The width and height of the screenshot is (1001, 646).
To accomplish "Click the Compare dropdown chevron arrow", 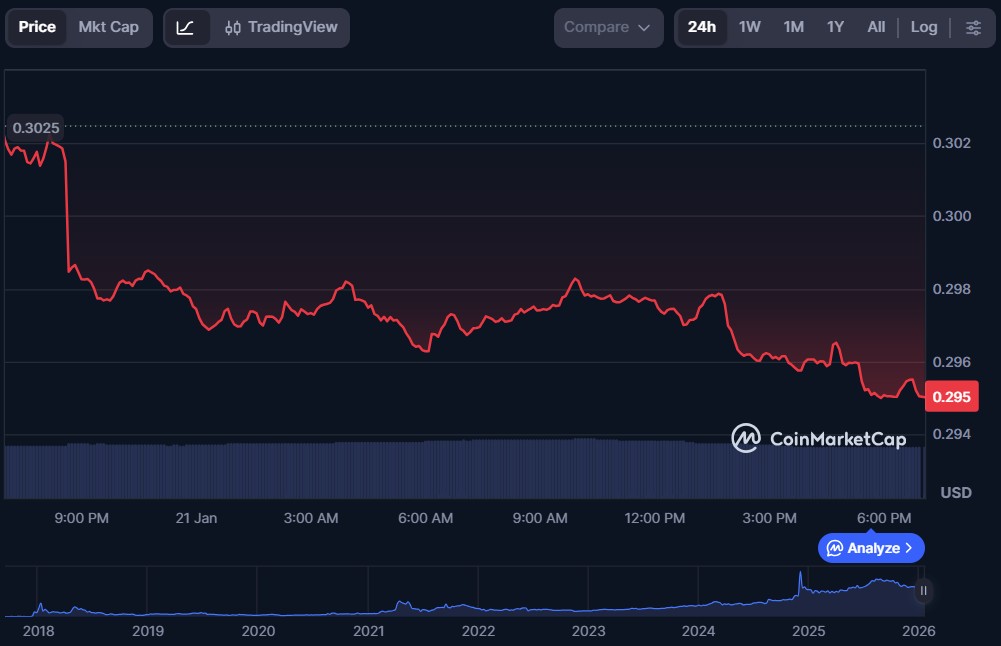I will pyautogui.click(x=643, y=28).
